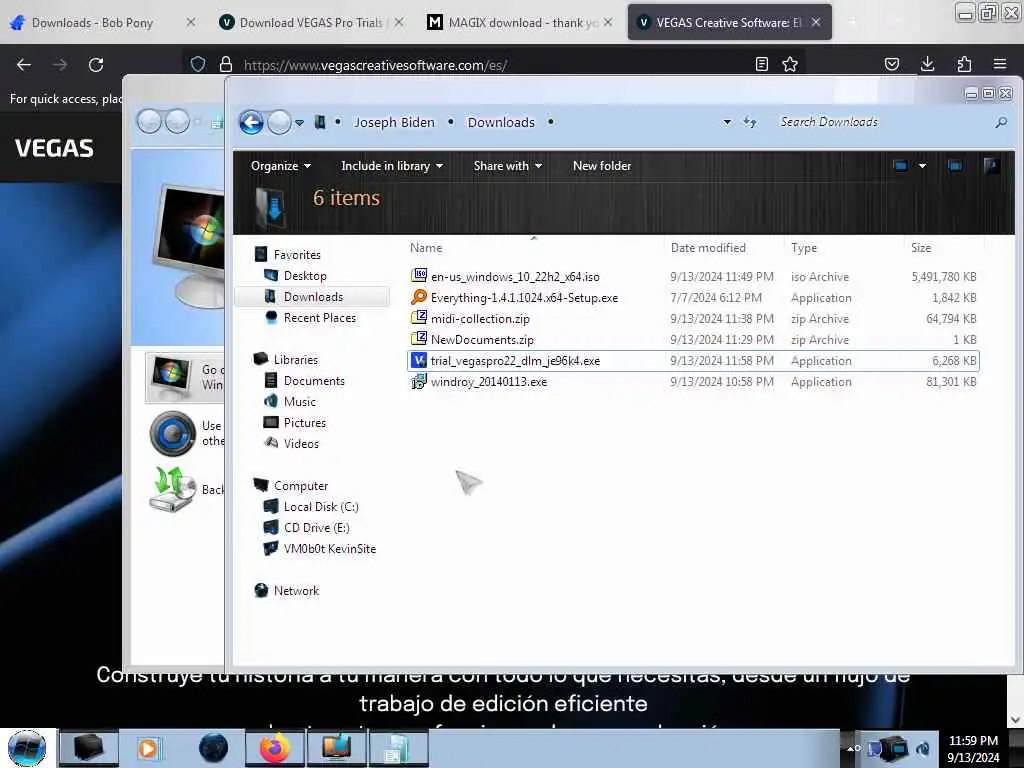Click the ISO archive file icon
The image size is (1024, 768).
tap(419, 276)
